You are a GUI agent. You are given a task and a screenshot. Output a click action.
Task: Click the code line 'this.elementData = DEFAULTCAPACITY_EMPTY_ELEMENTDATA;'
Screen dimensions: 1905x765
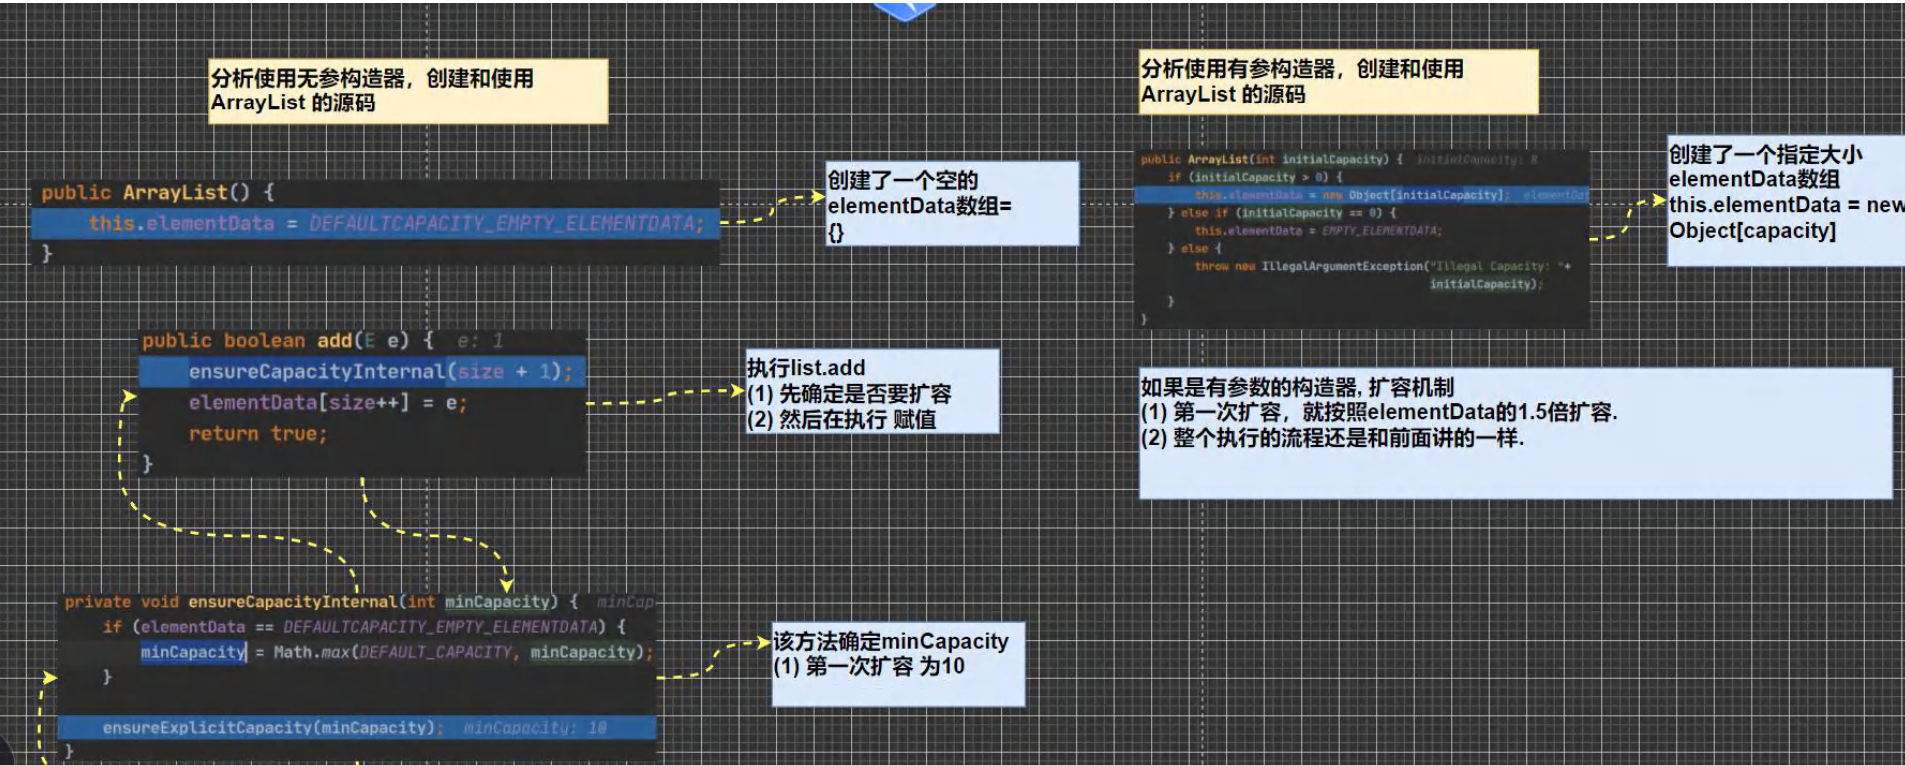396,223
